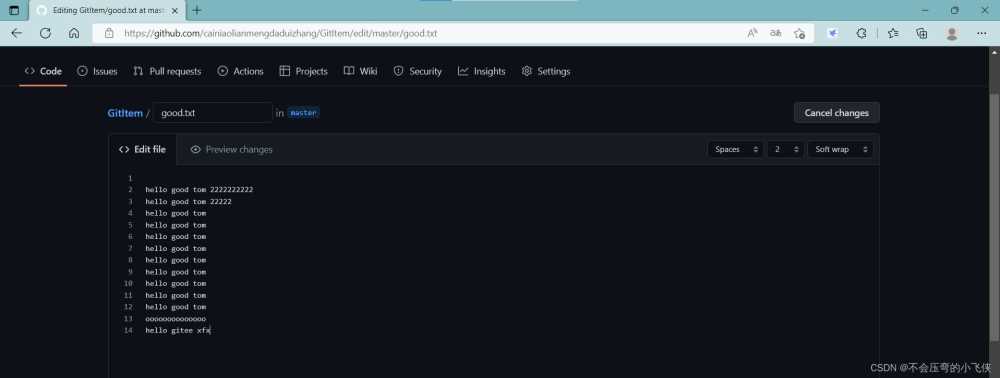The height and width of the screenshot is (378, 1000).
Task: Click Cancel changes button
Action: (x=836, y=113)
